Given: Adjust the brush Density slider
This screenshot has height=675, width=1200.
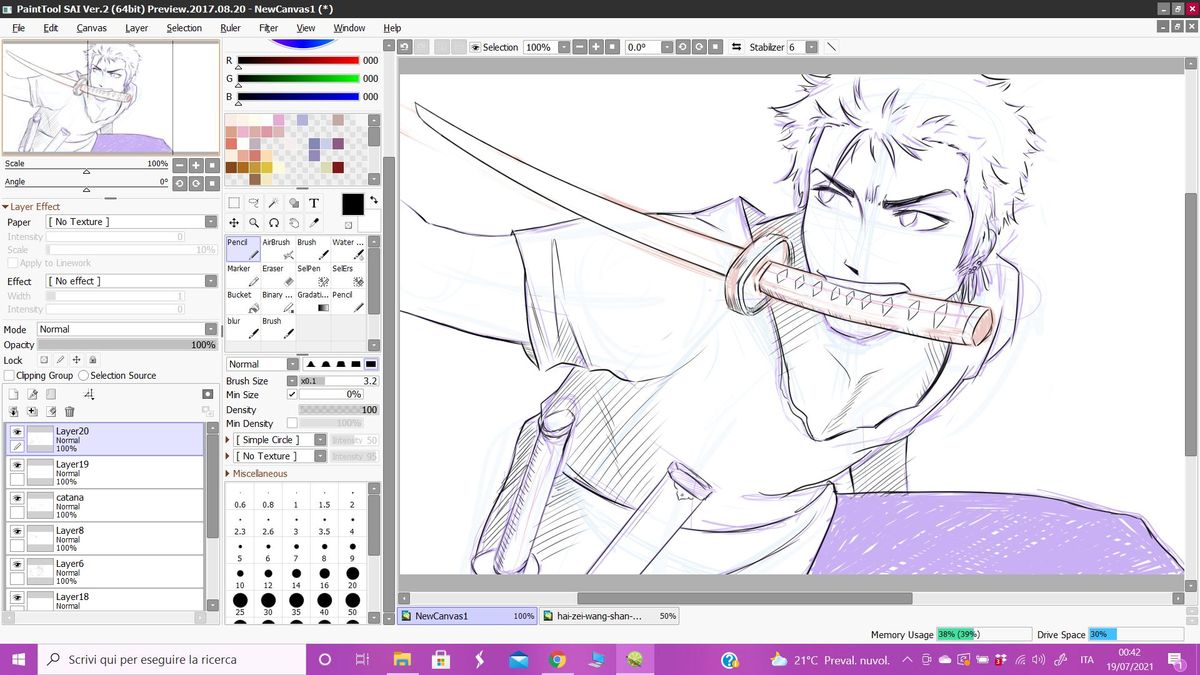Looking at the screenshot, I should point(339,410).
